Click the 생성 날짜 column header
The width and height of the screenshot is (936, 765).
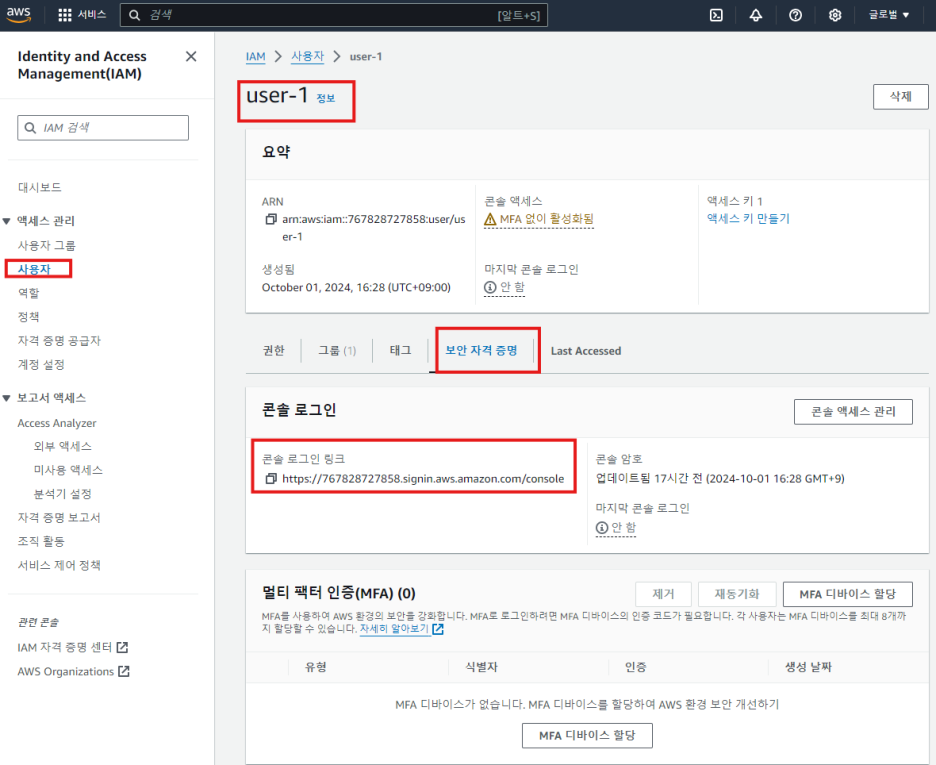point(808,667)
